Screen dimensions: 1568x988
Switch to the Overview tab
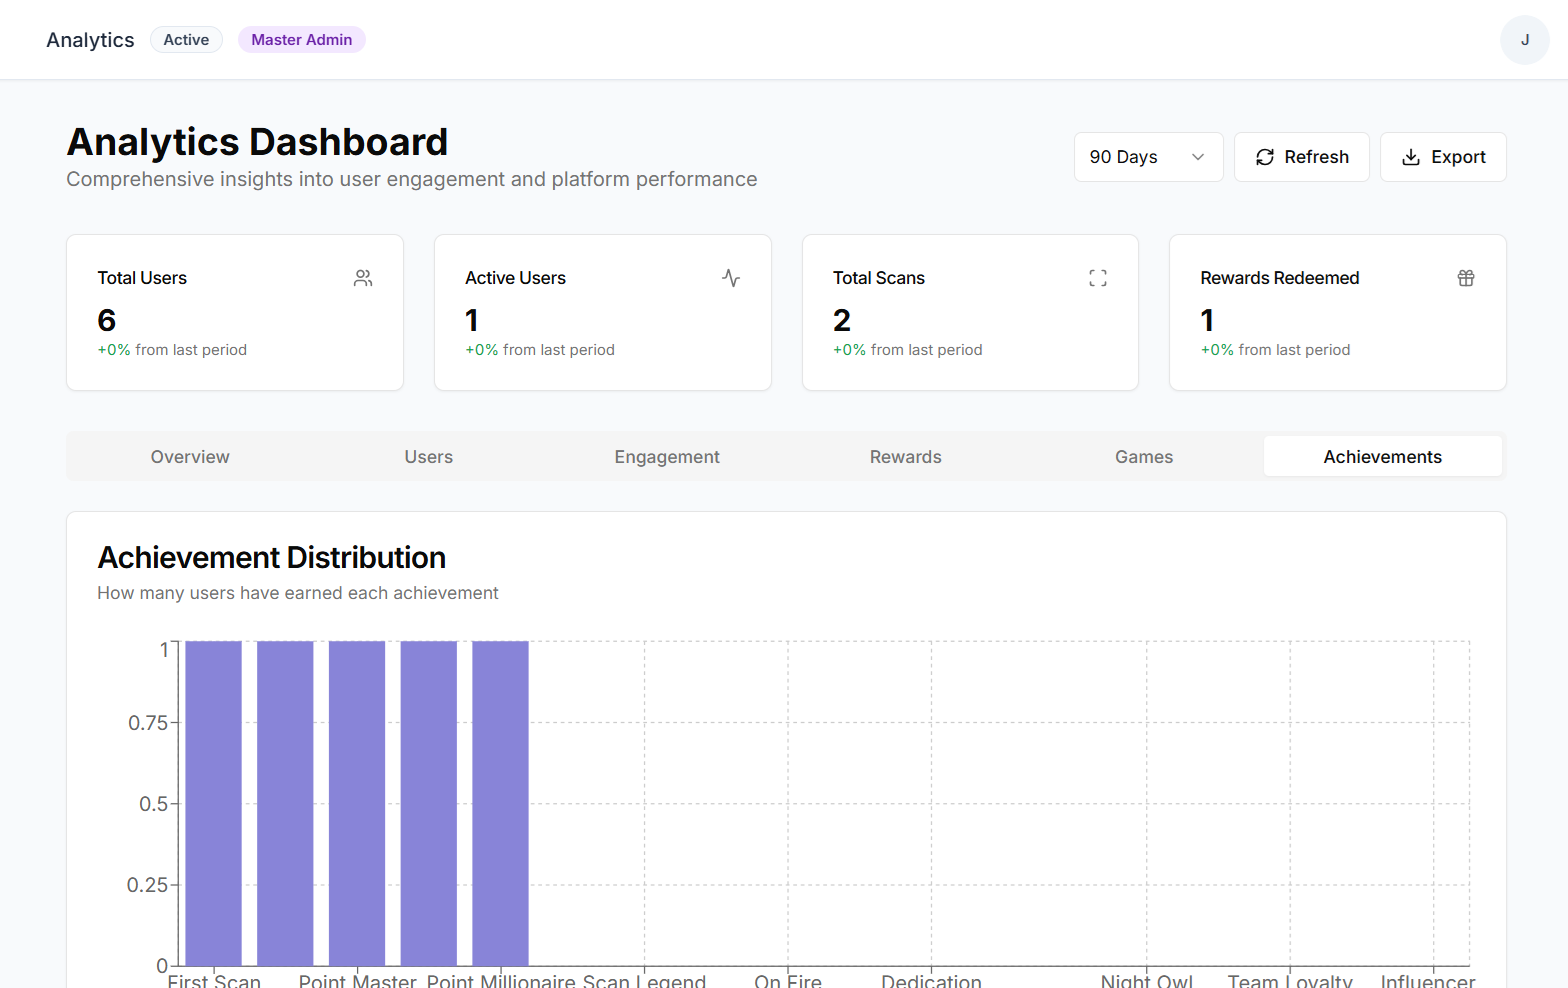[x=190, y=457]
